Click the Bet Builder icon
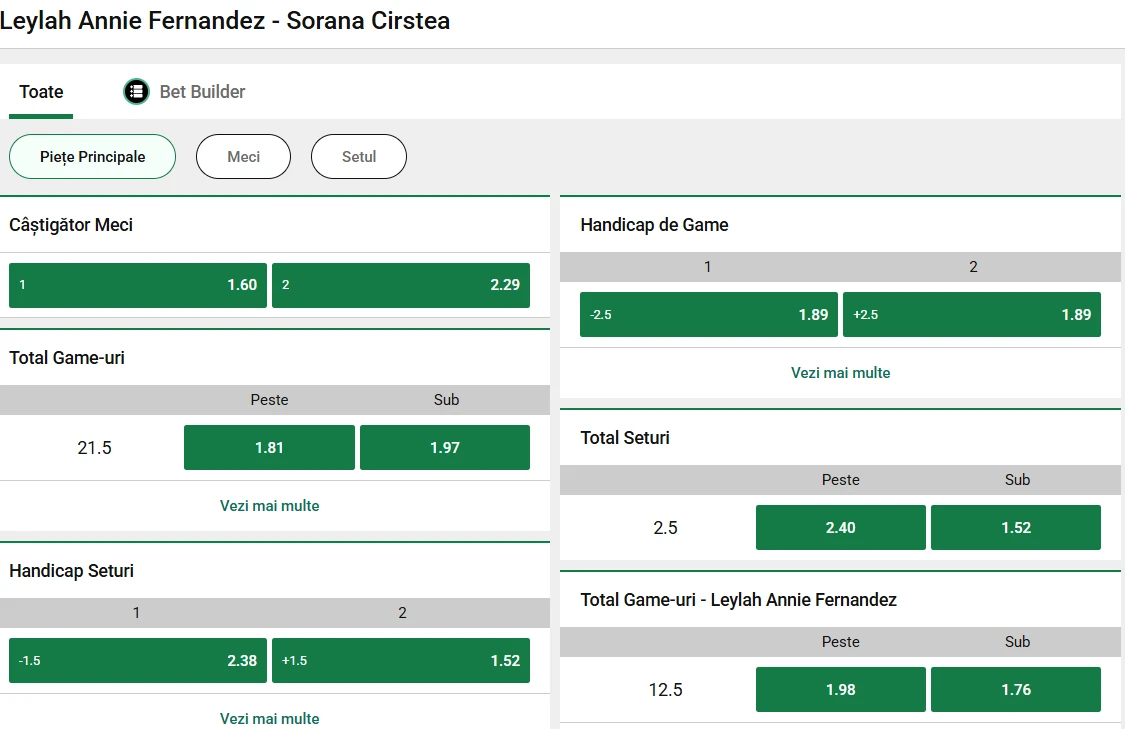This screenshot has height=729, width=1125. tap(136, 92)
